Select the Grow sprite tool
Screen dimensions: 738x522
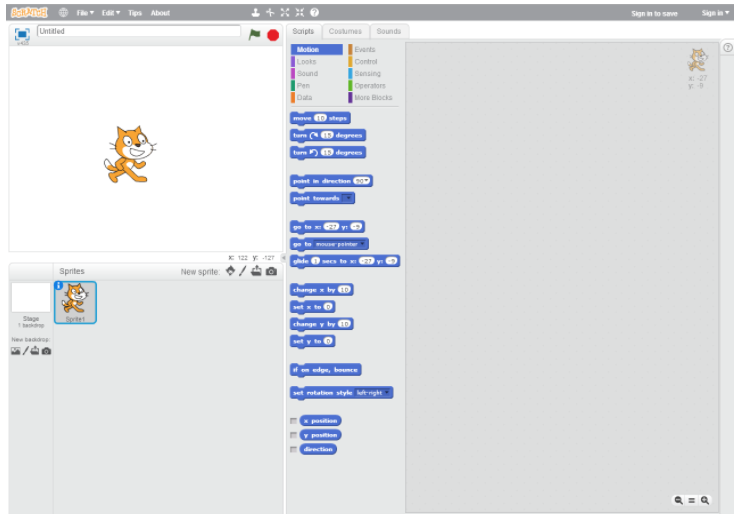tap(285, 13)
